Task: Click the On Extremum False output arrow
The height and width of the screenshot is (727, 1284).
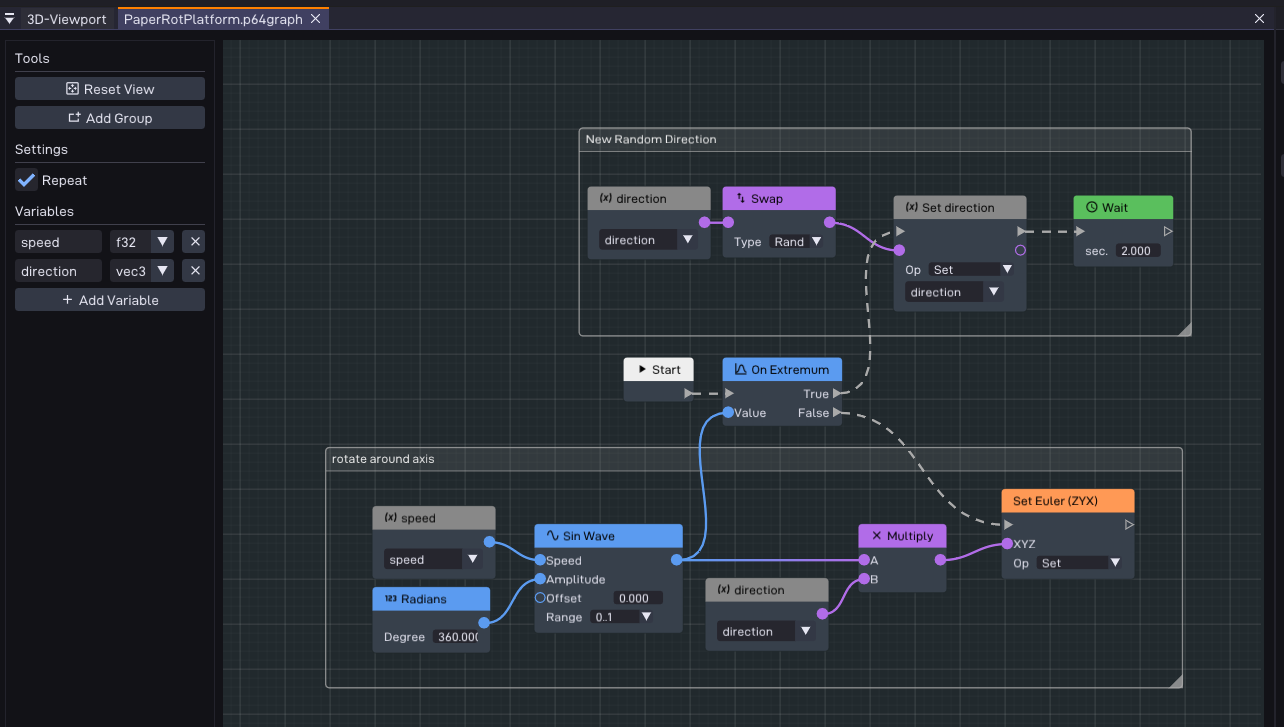Action: pyautogui.click(x=836, y=413)
